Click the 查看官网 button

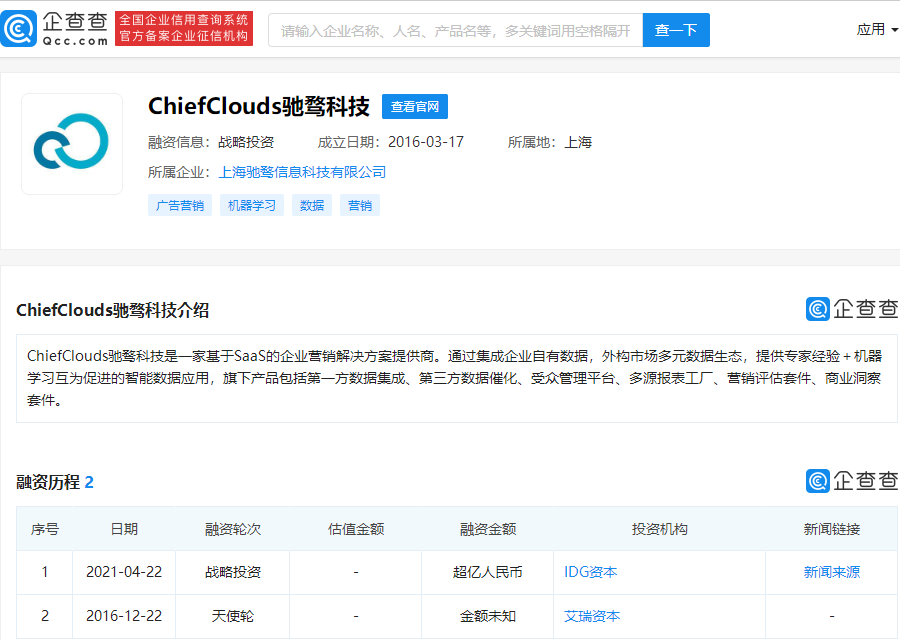click(414, 107)
